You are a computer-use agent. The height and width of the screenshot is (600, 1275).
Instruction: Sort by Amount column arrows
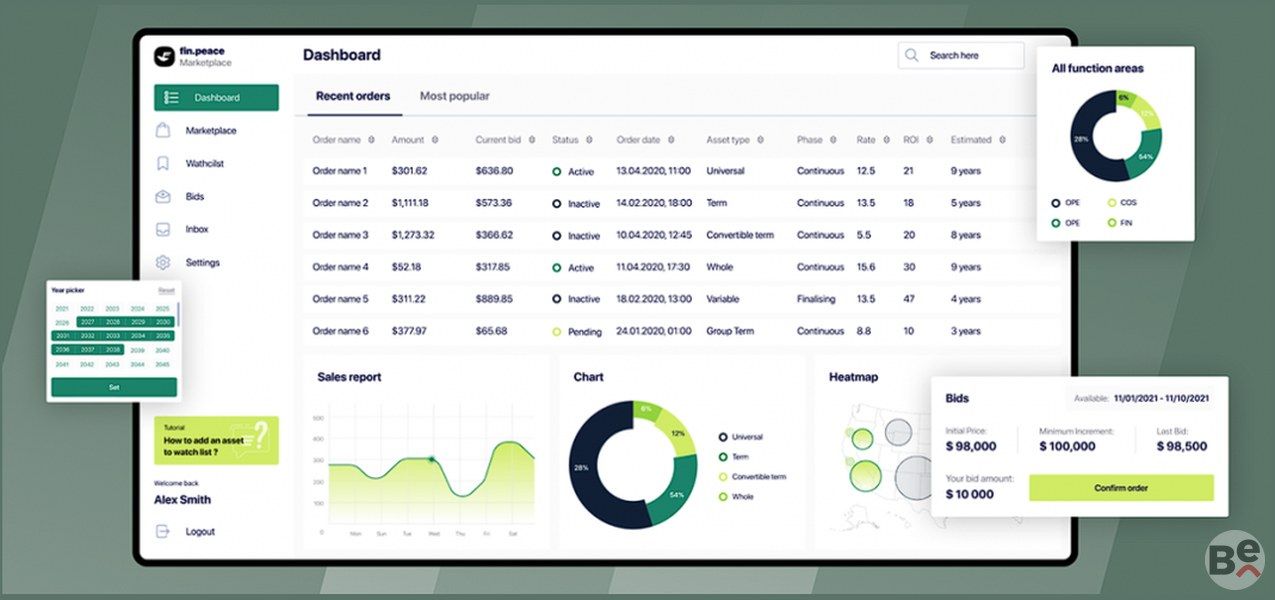434,140
